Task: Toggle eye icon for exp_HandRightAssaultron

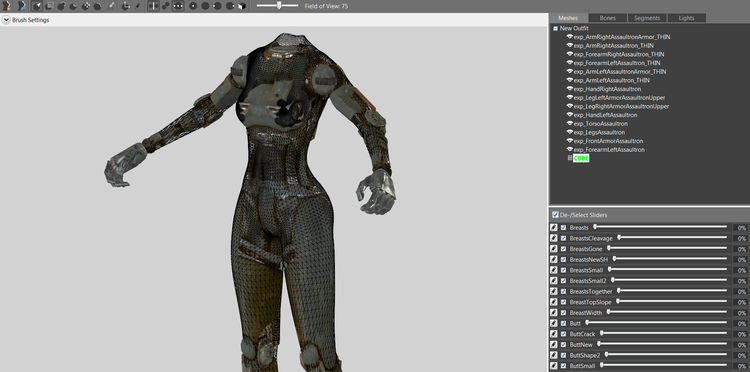Action: pyautogui.click(x=570, y=89)
